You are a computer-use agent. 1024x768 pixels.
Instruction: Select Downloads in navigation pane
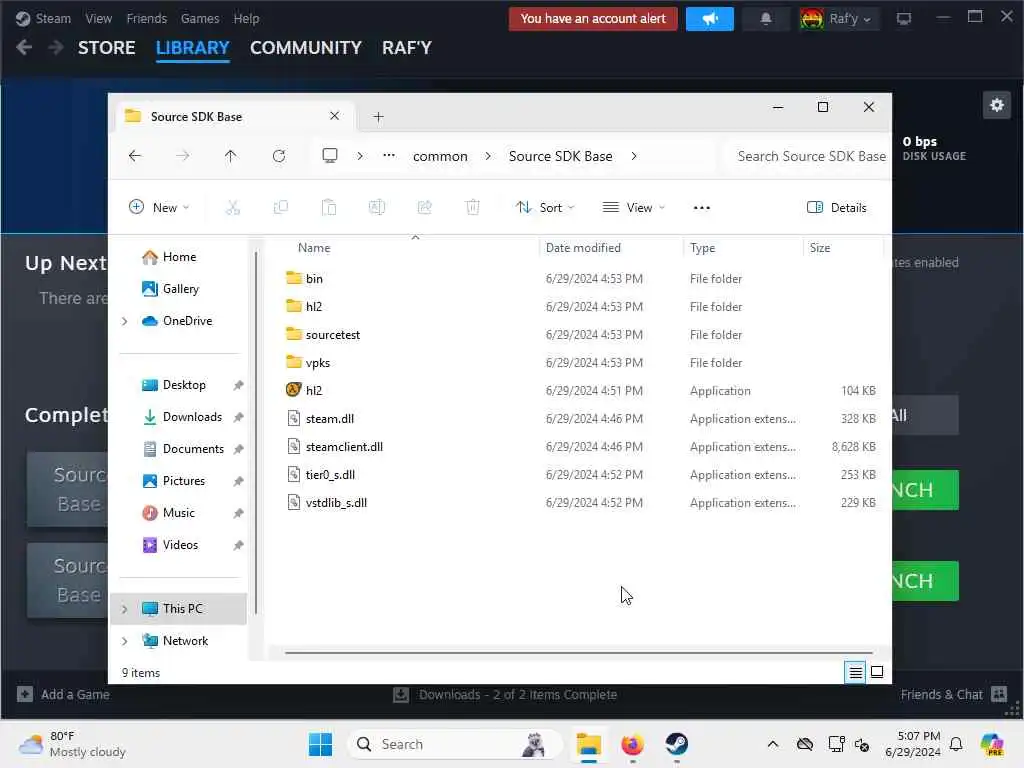tap(192, 417)
